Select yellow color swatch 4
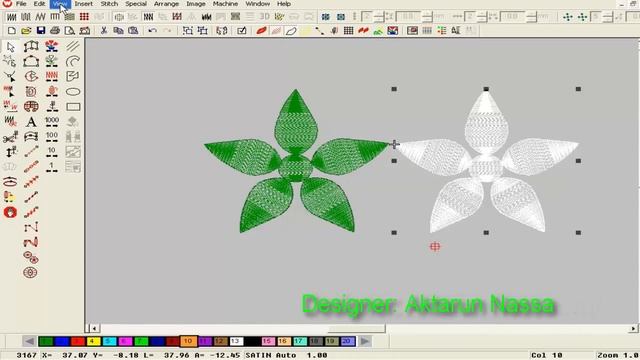This screenshot has height=360, width=640. tap(93, 341)
